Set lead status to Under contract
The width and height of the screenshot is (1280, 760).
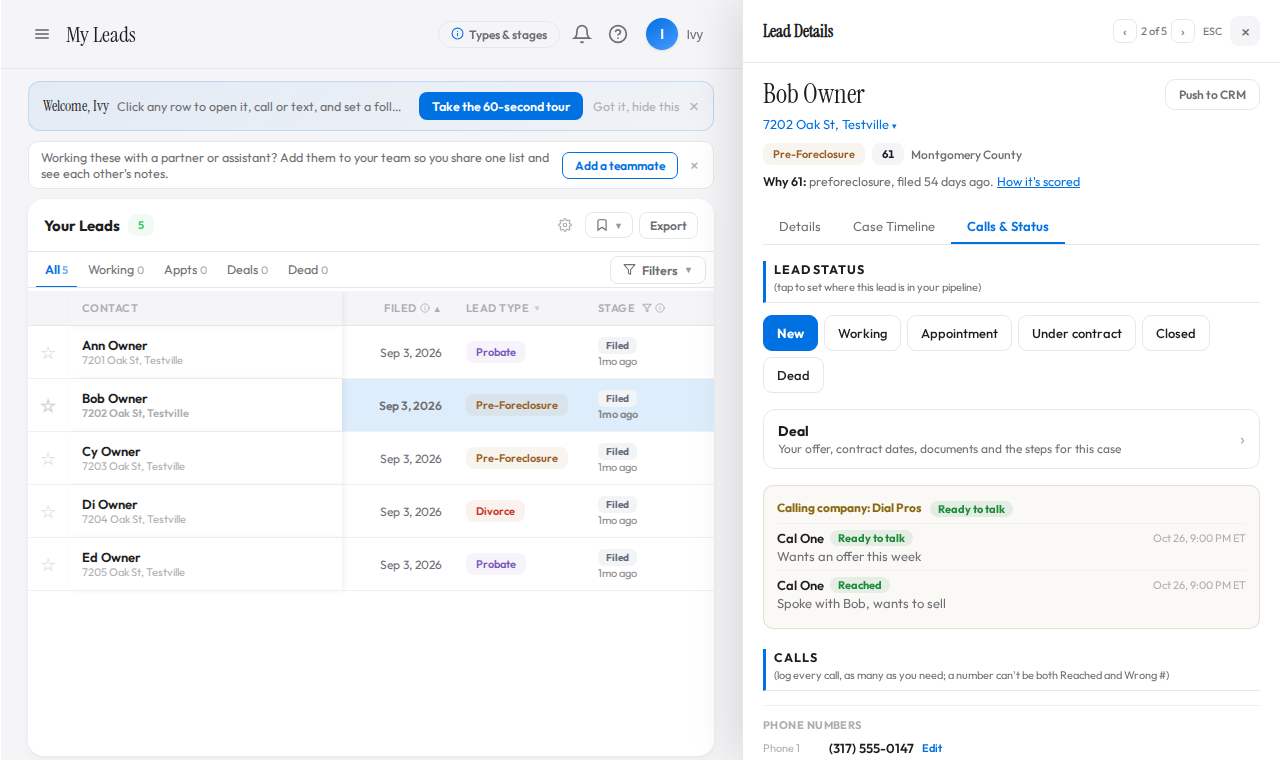pyautogui.click(x=1077, y=333)
